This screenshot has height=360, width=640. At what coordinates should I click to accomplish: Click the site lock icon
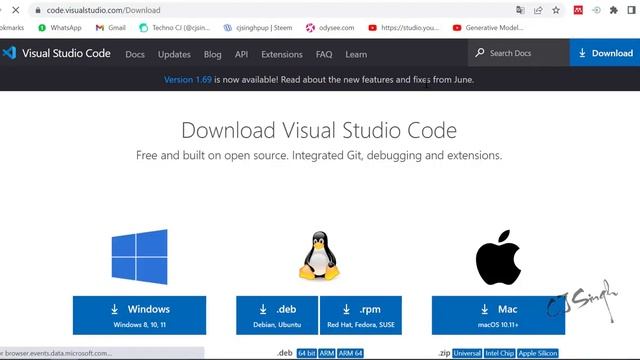coord(38,10)
